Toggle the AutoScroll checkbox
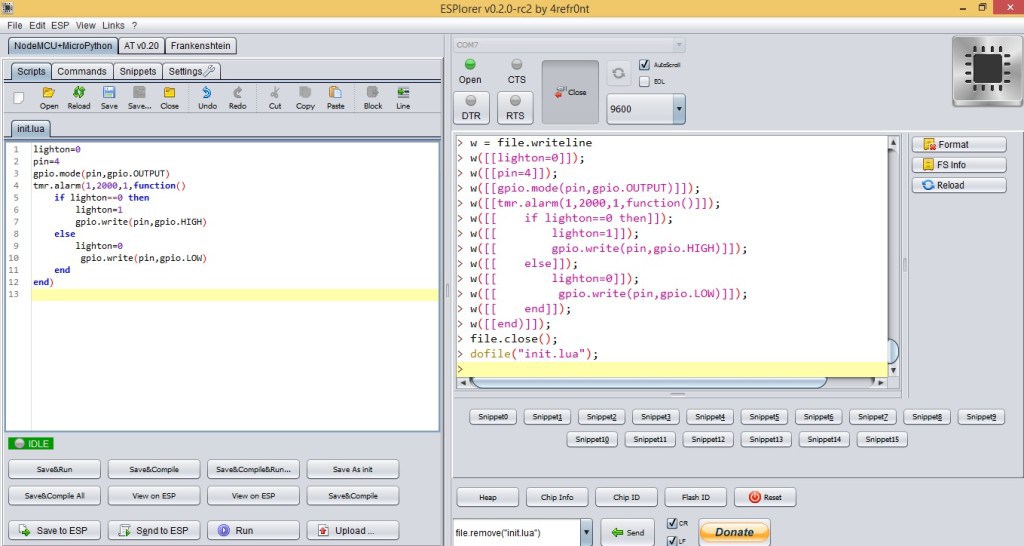 pos(645,64)
